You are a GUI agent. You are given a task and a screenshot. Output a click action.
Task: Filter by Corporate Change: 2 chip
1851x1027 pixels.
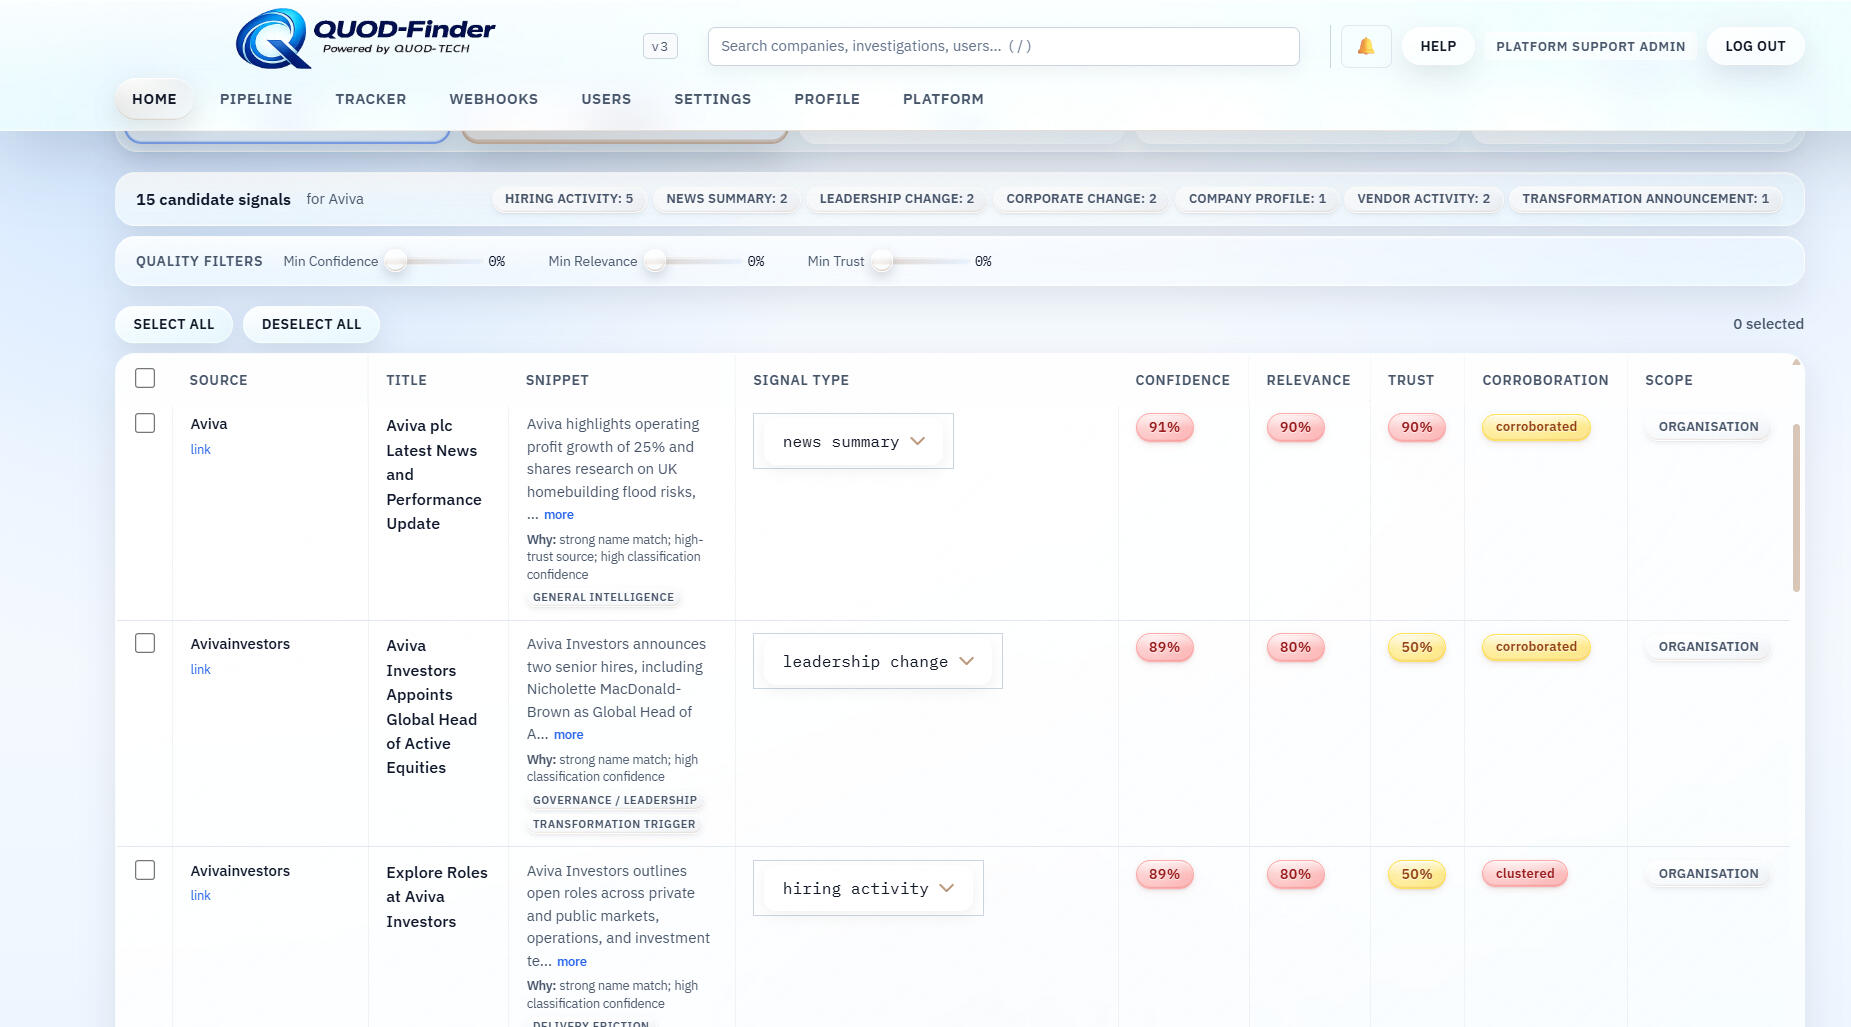coord(1081,199)
